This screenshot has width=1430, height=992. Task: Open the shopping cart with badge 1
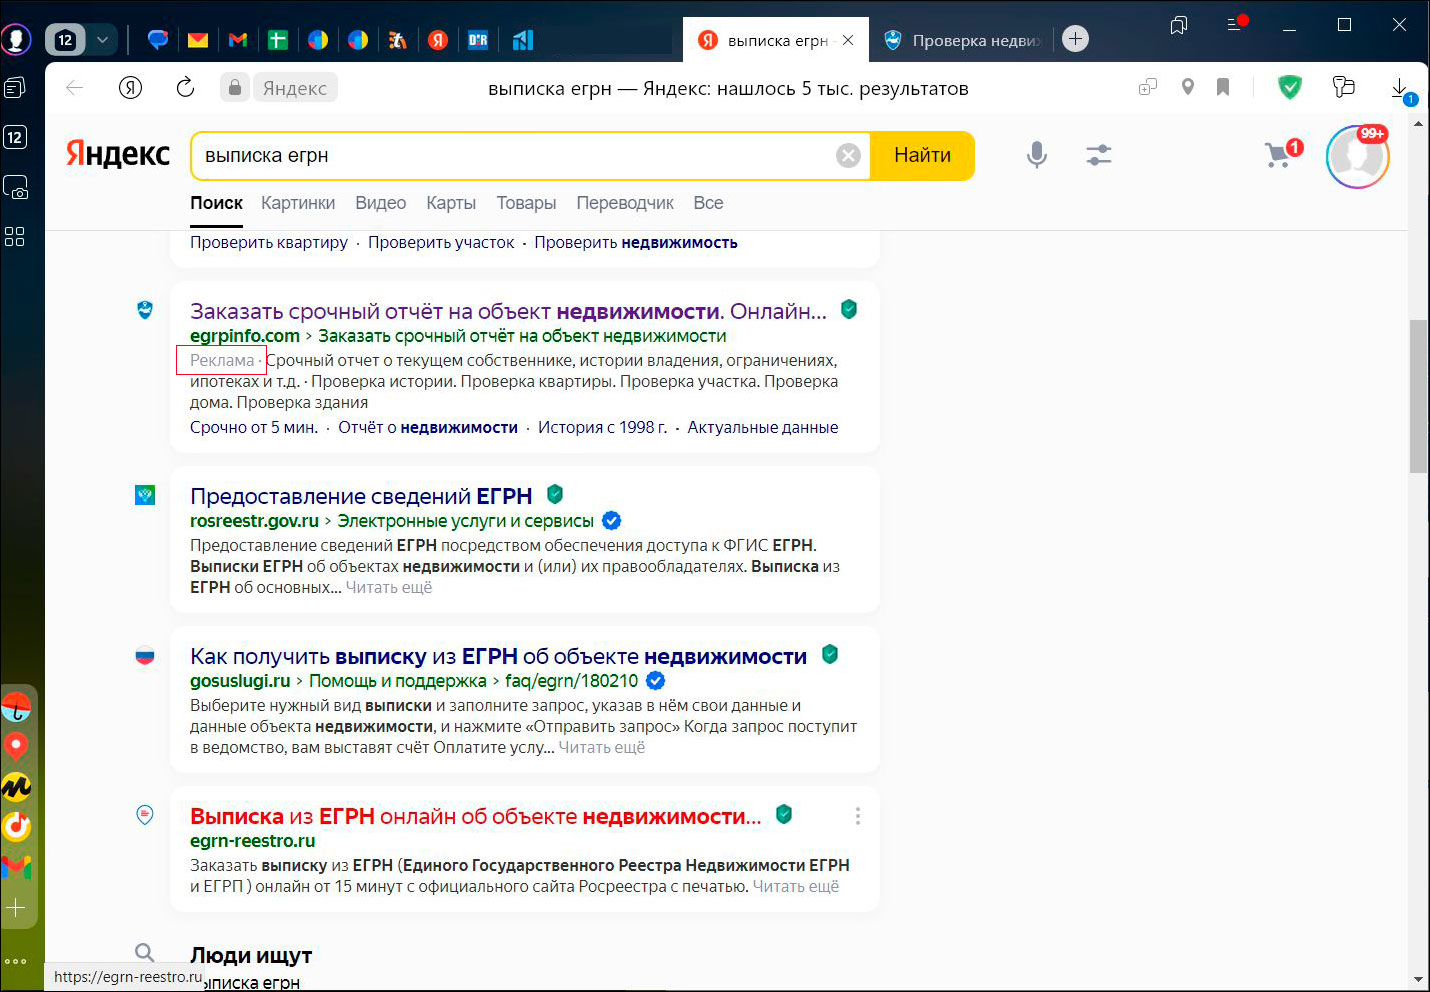tap(1279, 156)
